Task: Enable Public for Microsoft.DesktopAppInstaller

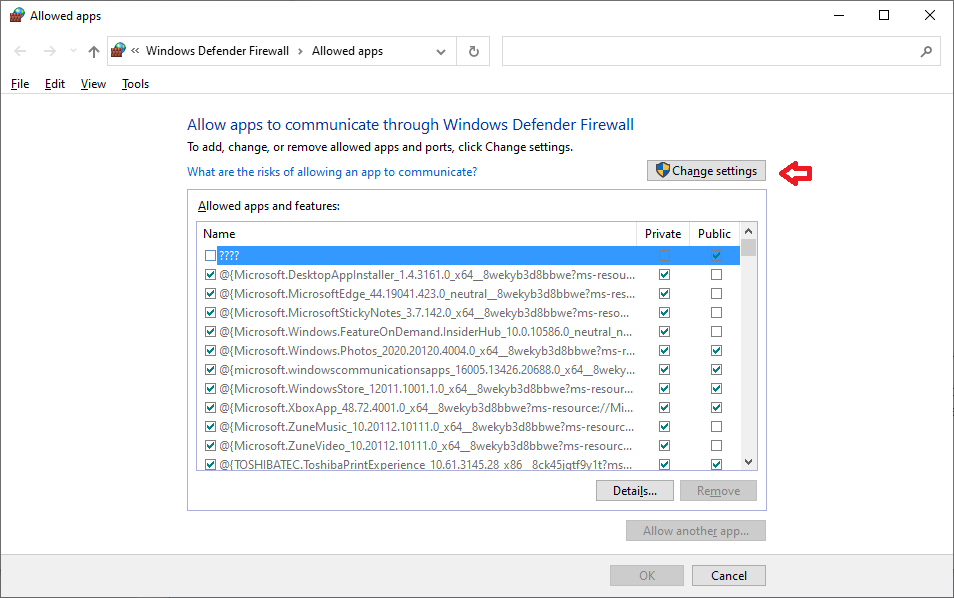Action: (x=716, y=275)
